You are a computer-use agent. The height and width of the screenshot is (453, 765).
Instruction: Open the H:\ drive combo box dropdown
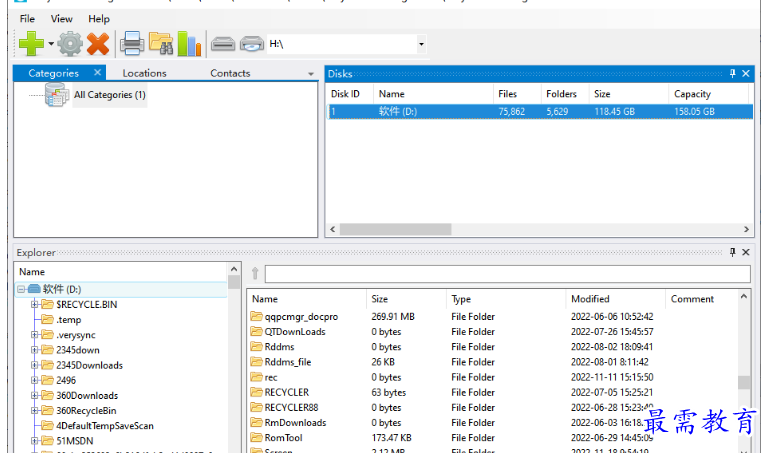coord(422,44)
